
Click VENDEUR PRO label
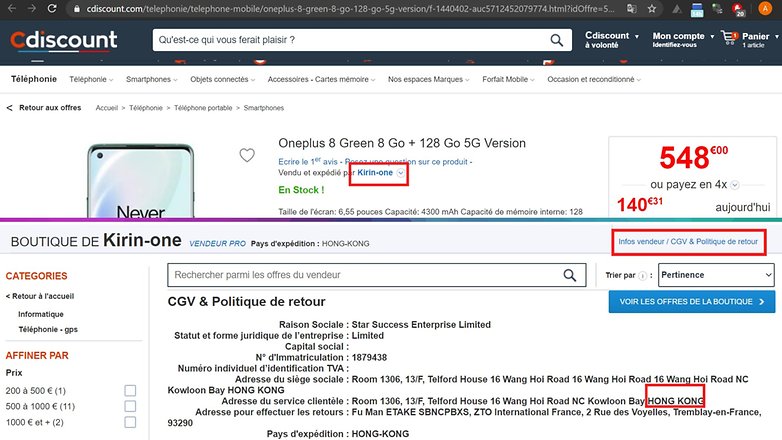point(217,243)
